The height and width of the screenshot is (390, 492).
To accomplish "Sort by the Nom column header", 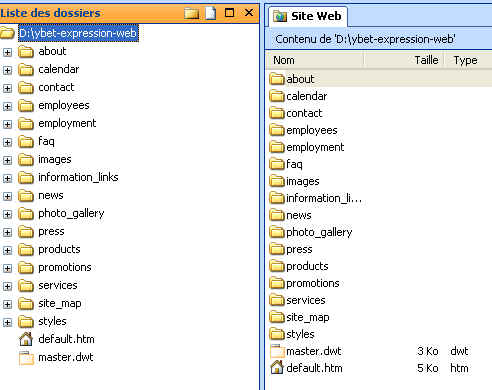I will point(315,60).
